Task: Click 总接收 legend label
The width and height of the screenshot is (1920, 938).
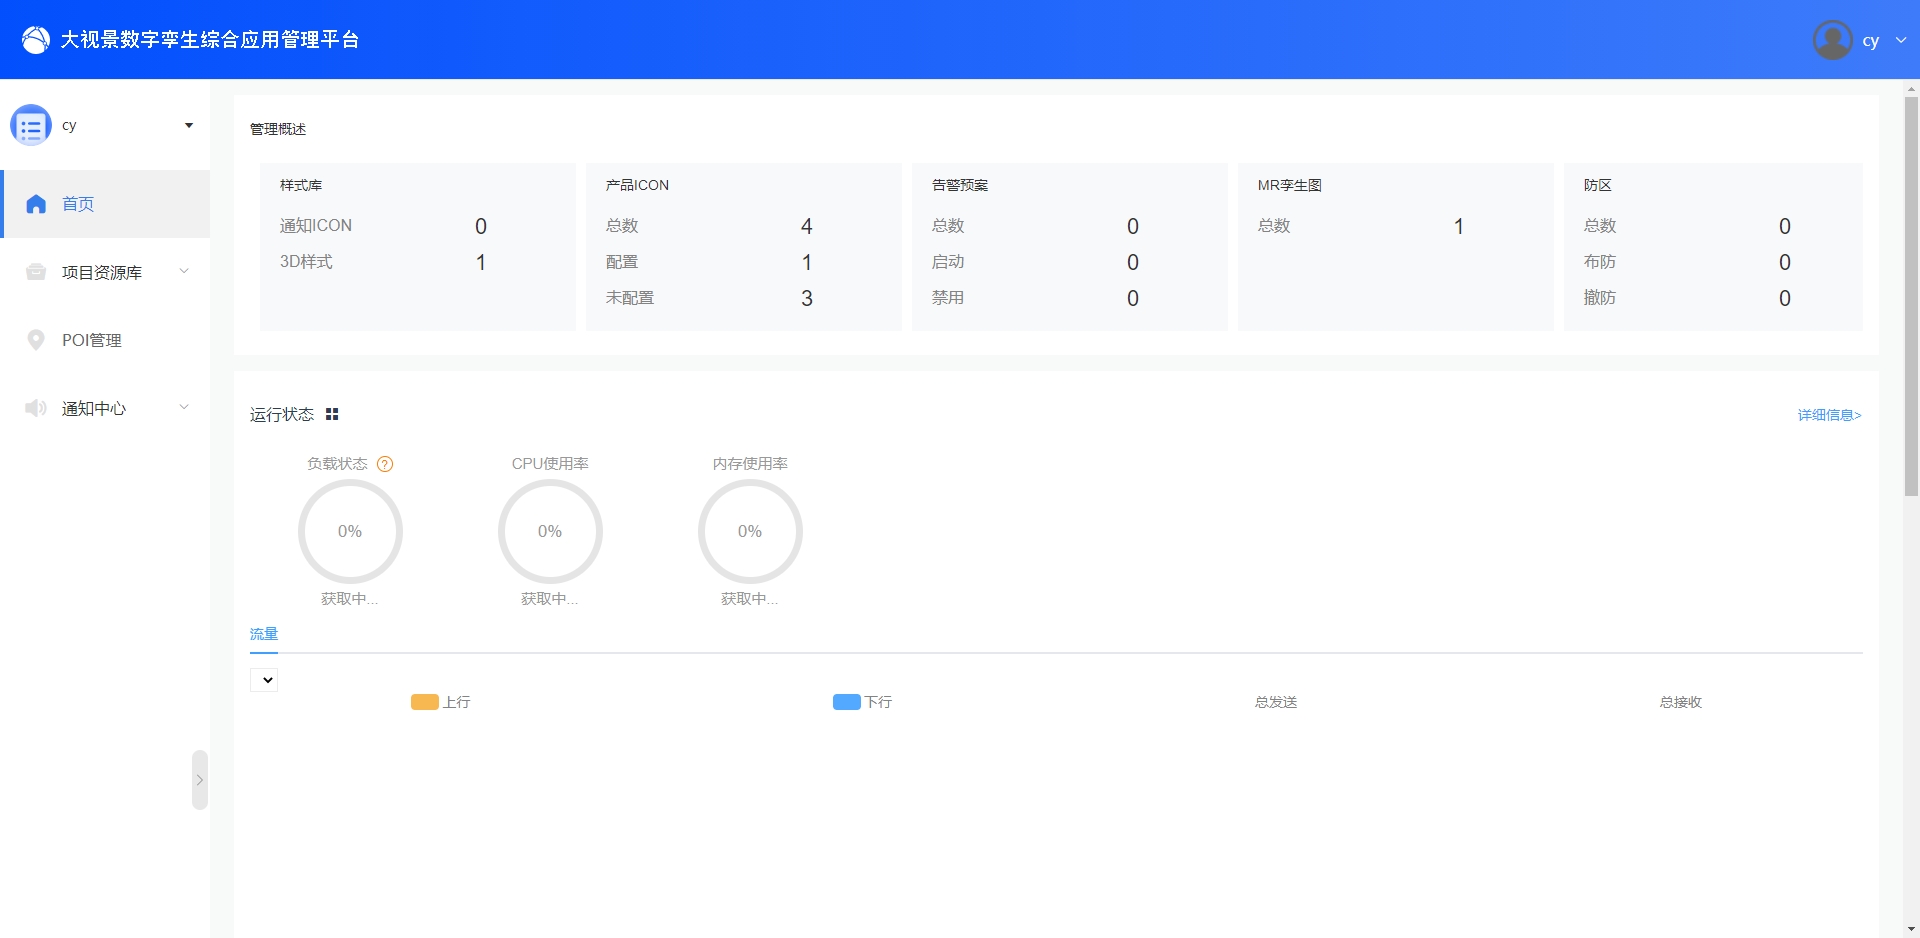Action: pyautogui.click(x=1681, y=702)
